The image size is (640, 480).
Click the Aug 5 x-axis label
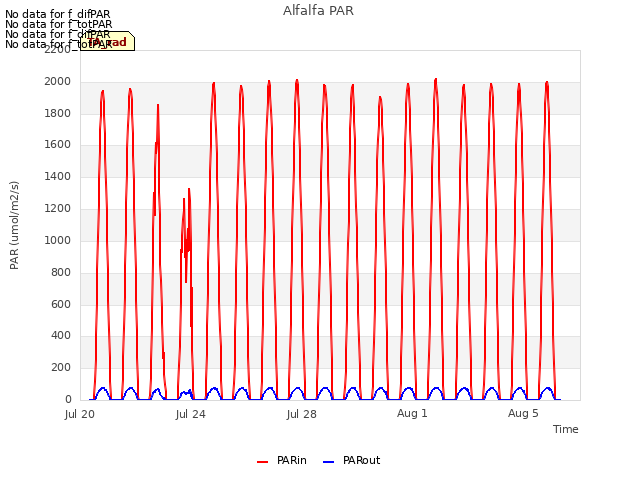click(x=523, y=413)
